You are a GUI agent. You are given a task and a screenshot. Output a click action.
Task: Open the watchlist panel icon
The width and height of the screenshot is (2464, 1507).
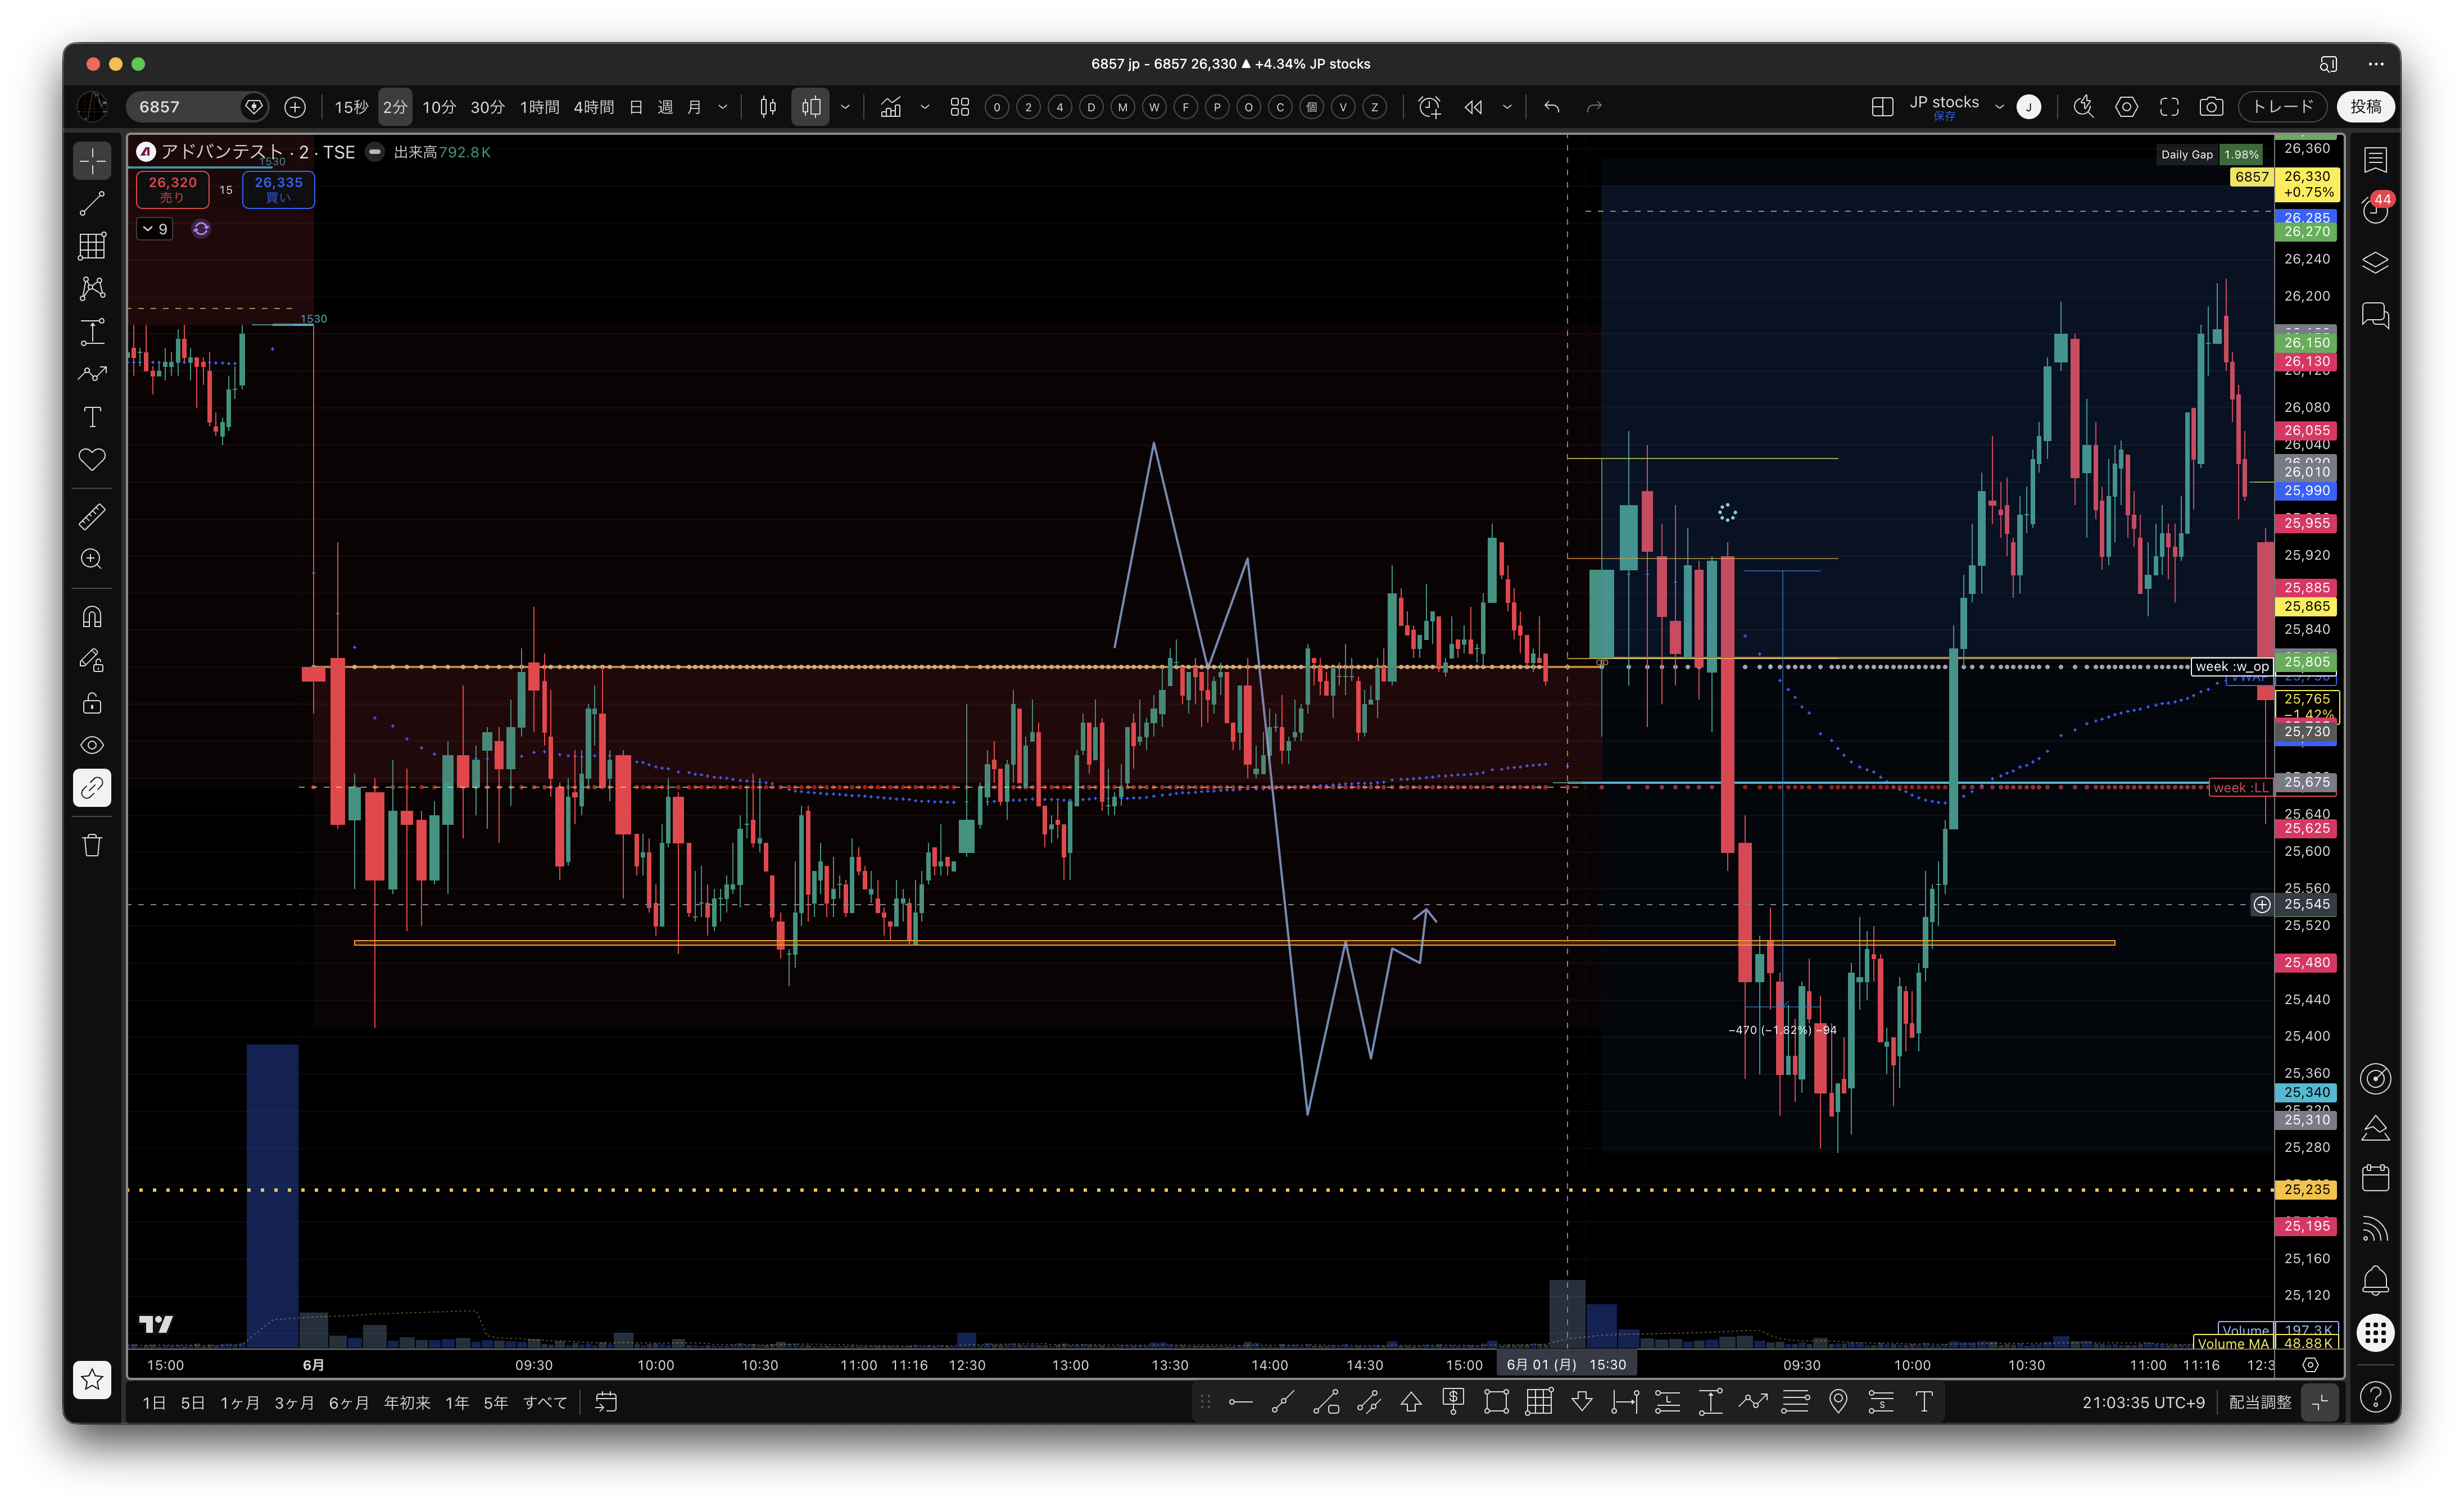[x=2376, y=160]
